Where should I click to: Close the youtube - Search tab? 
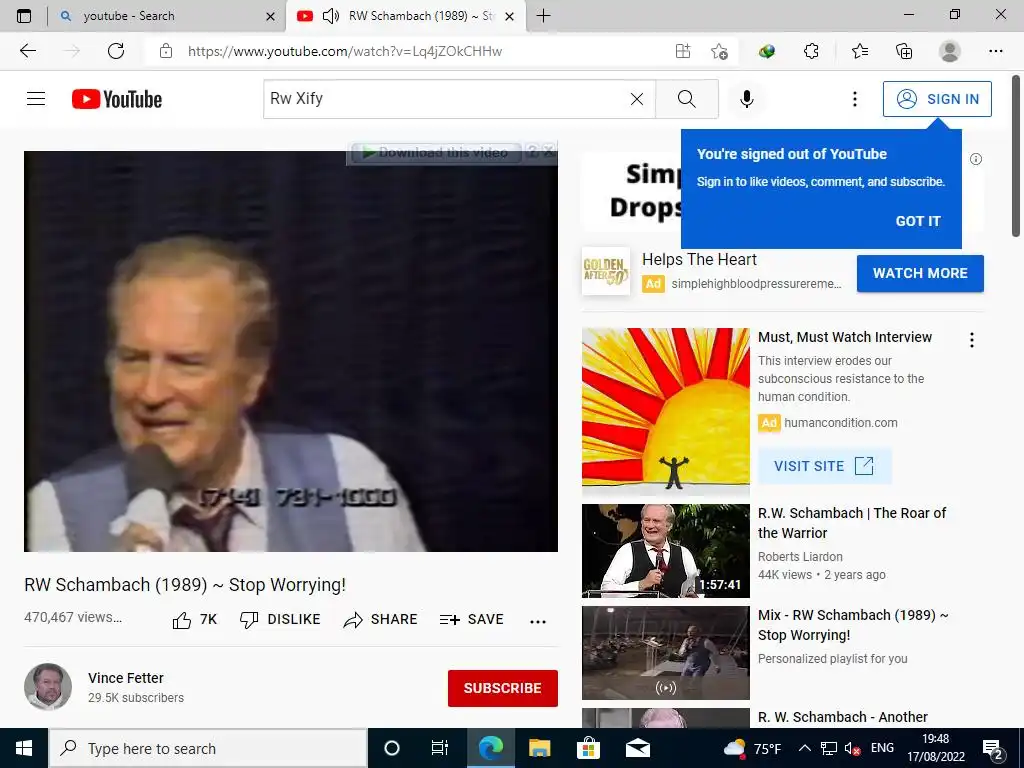(x=270, y=16)
